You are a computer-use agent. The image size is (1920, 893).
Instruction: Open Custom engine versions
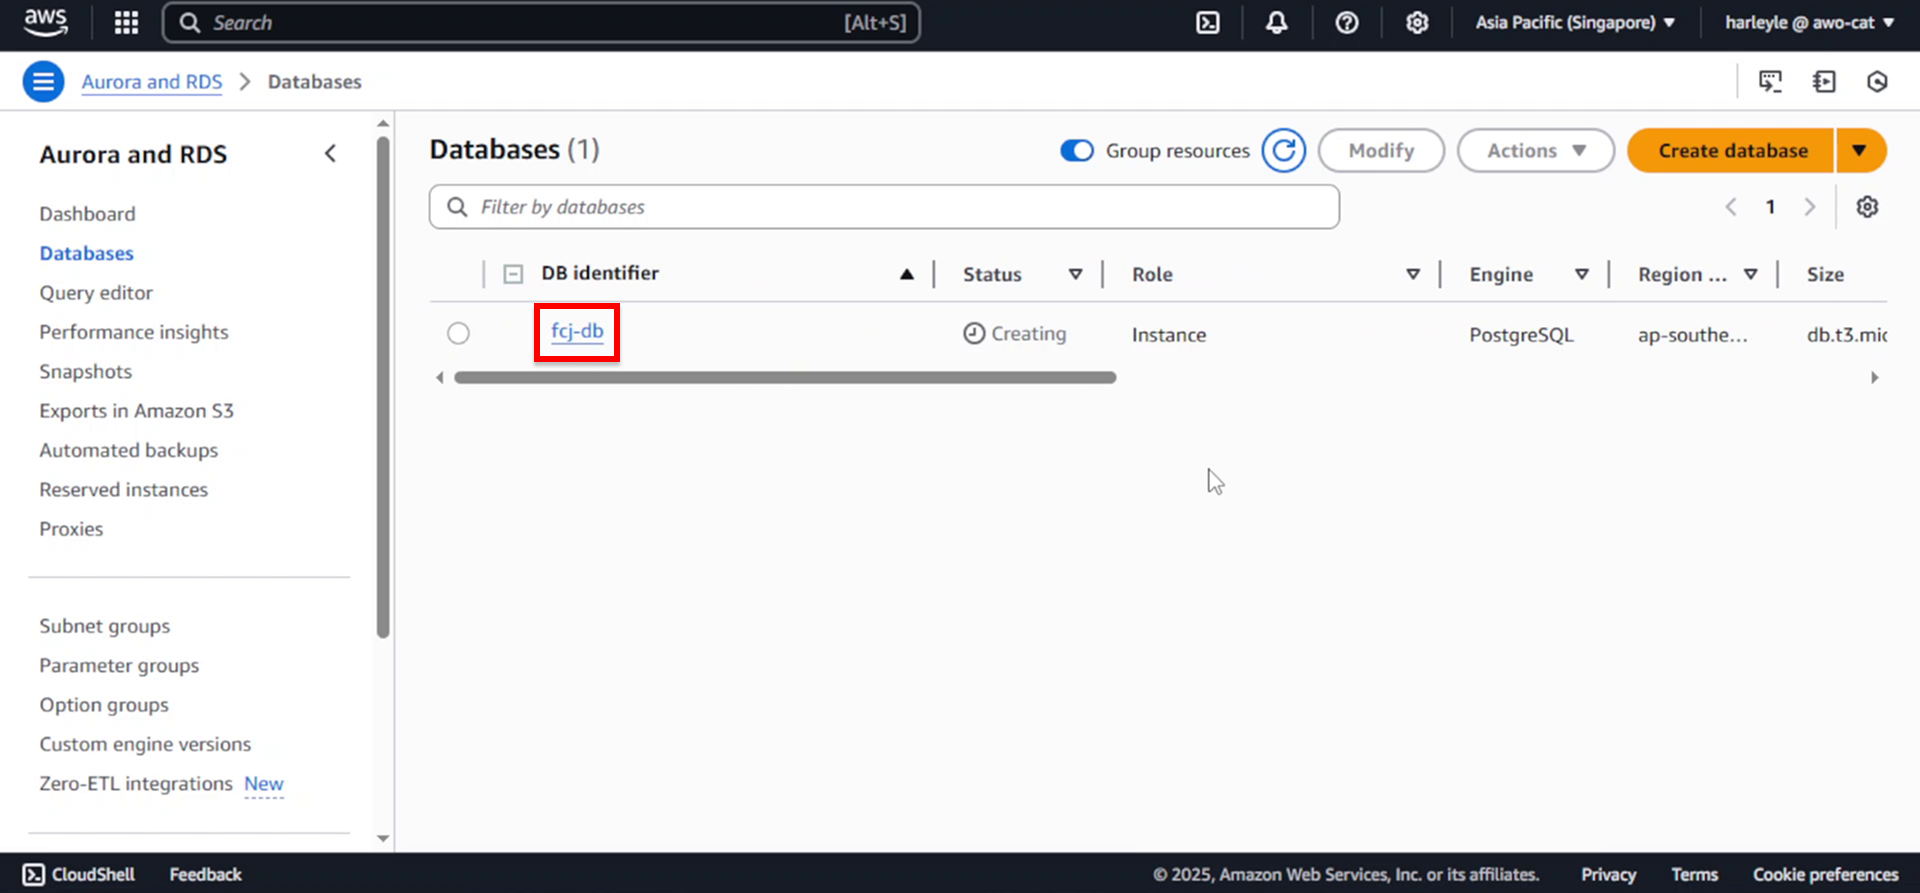(x=145, y=744)
